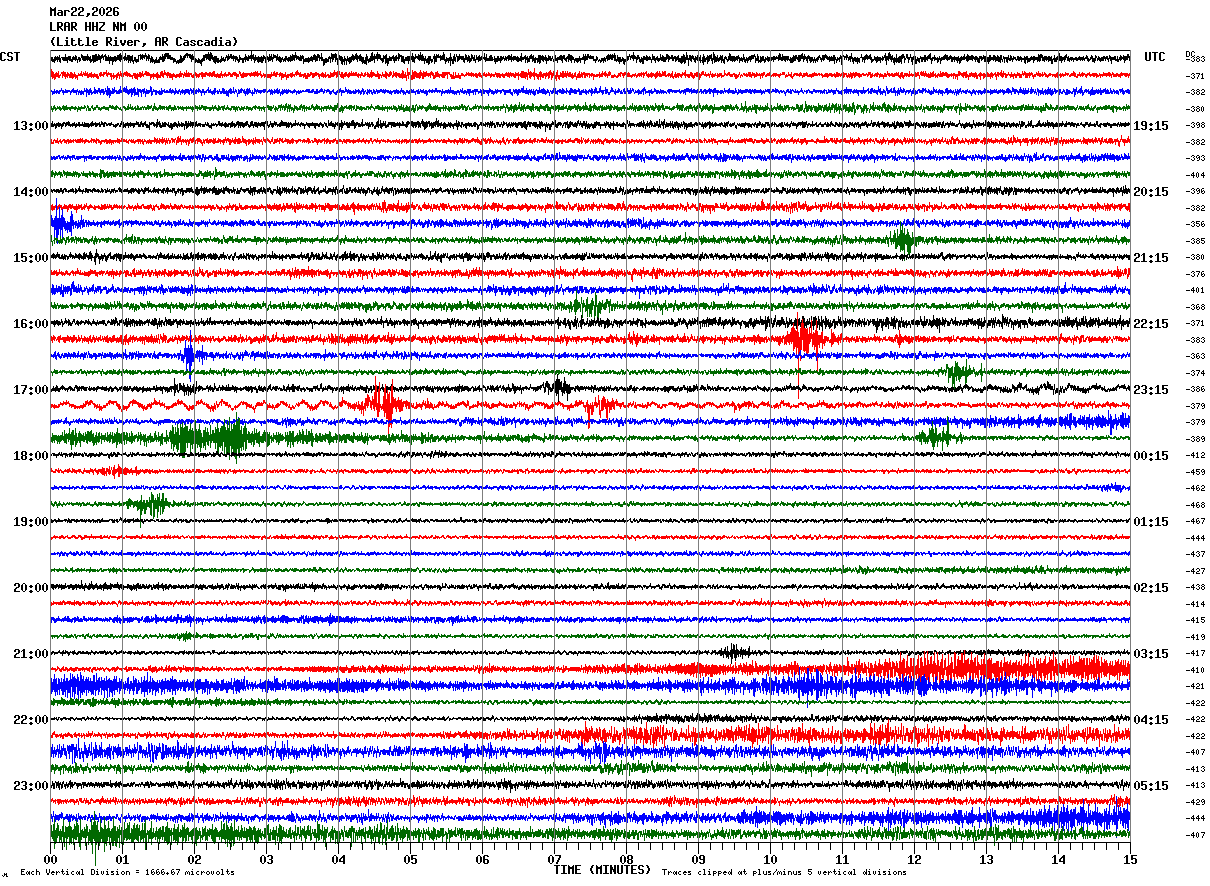Click the minute 08 axis tick label
1210x886 pixels.
coord(626,859)
